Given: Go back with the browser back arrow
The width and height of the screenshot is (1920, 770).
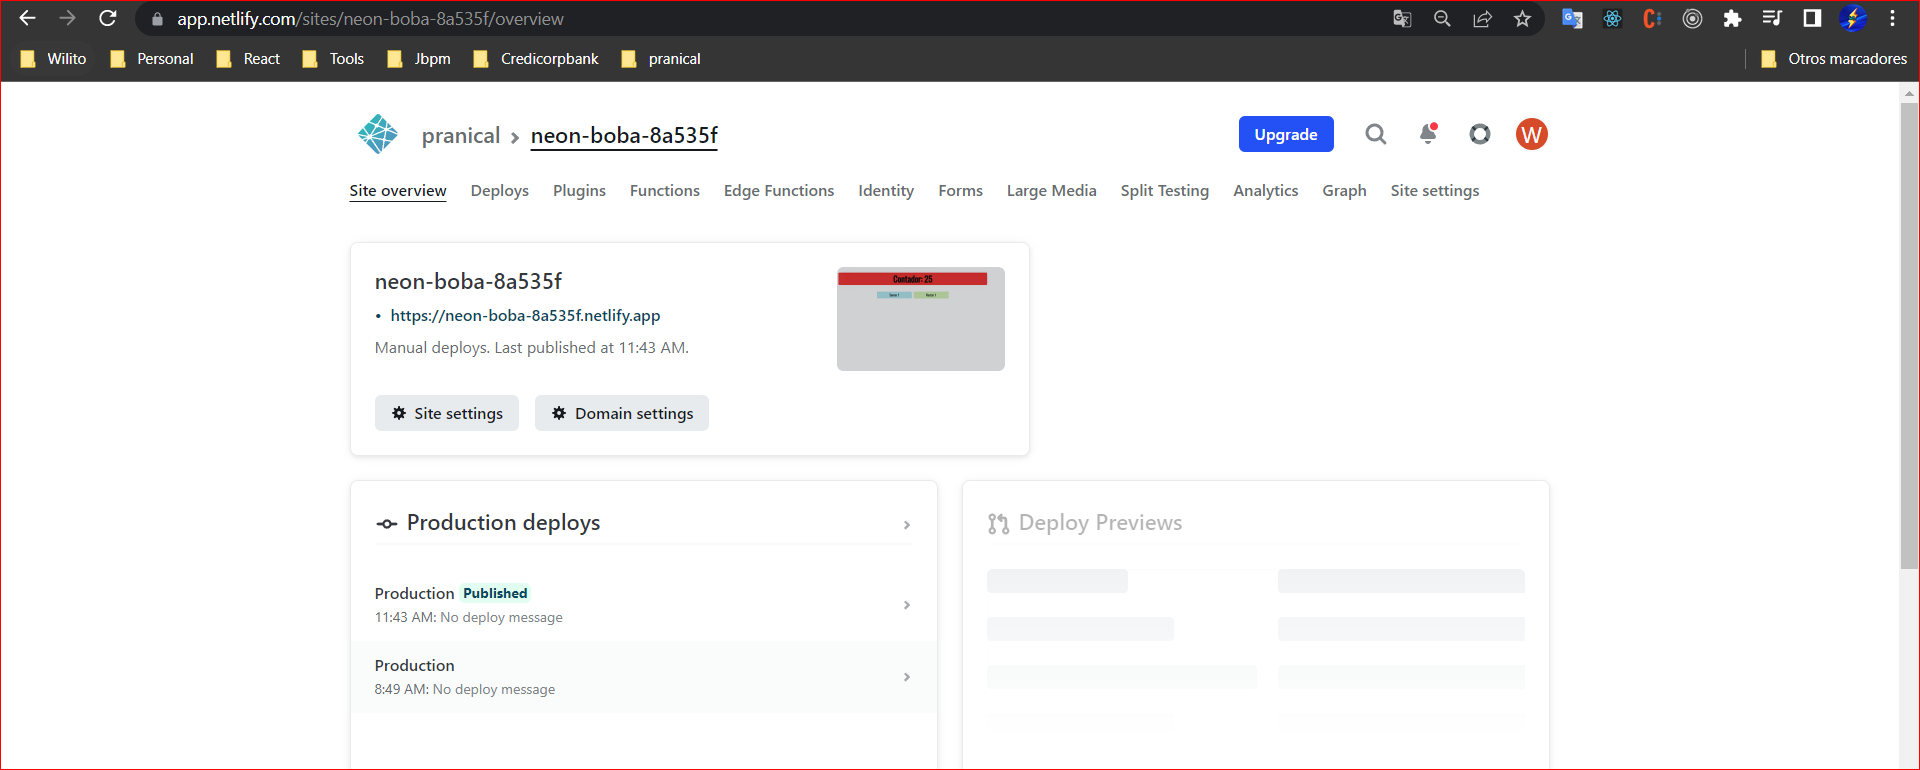Looking at the screenshot, I should pos(27,19).
